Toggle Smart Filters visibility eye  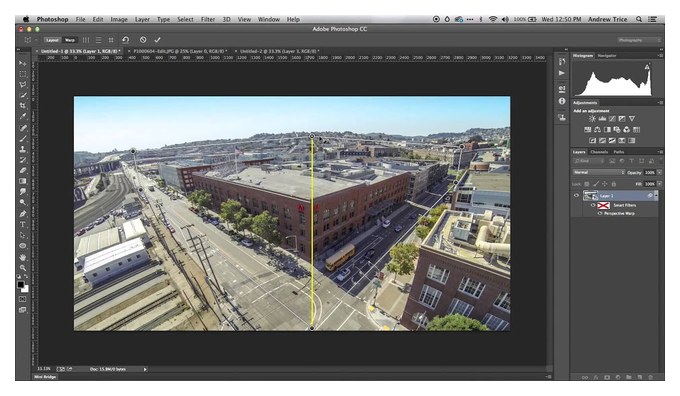[593, 205]
